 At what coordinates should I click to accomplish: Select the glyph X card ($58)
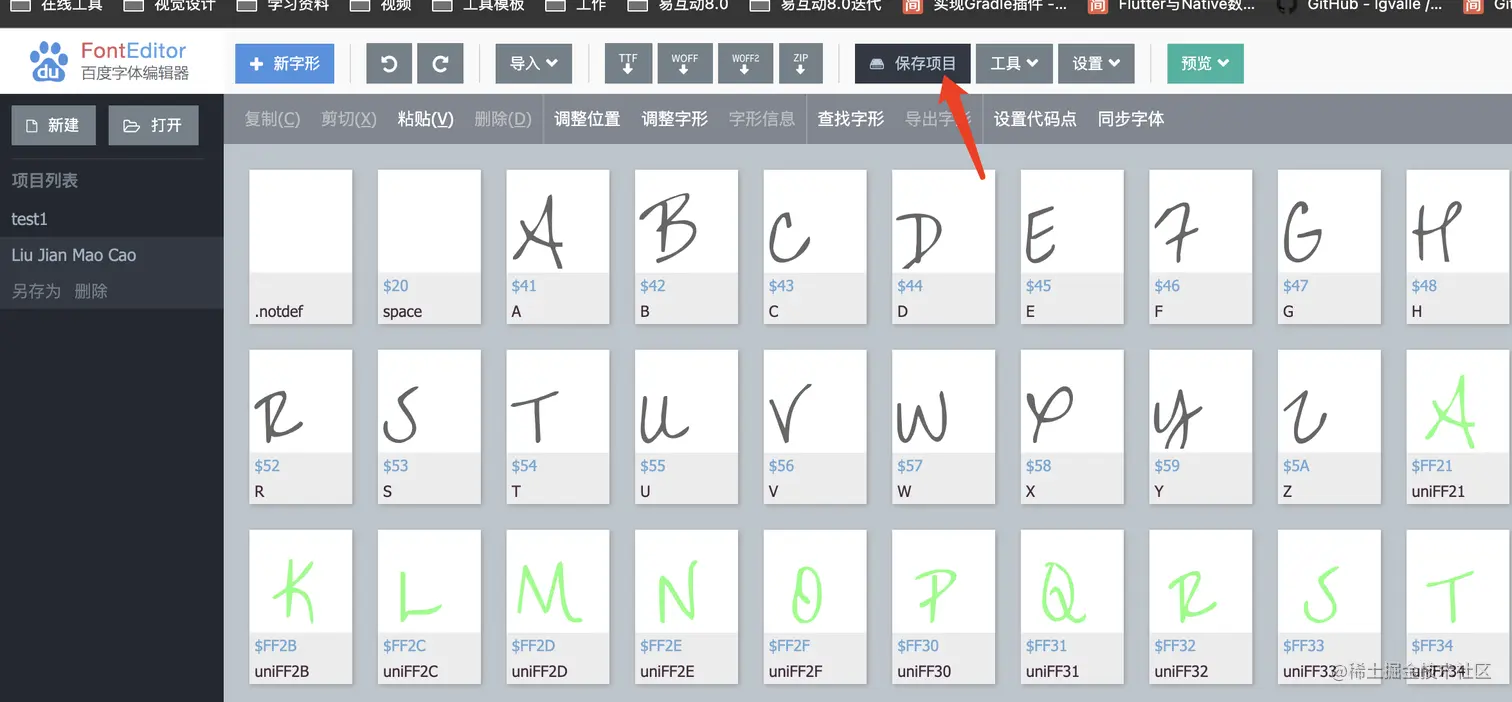pos(1072,426)
